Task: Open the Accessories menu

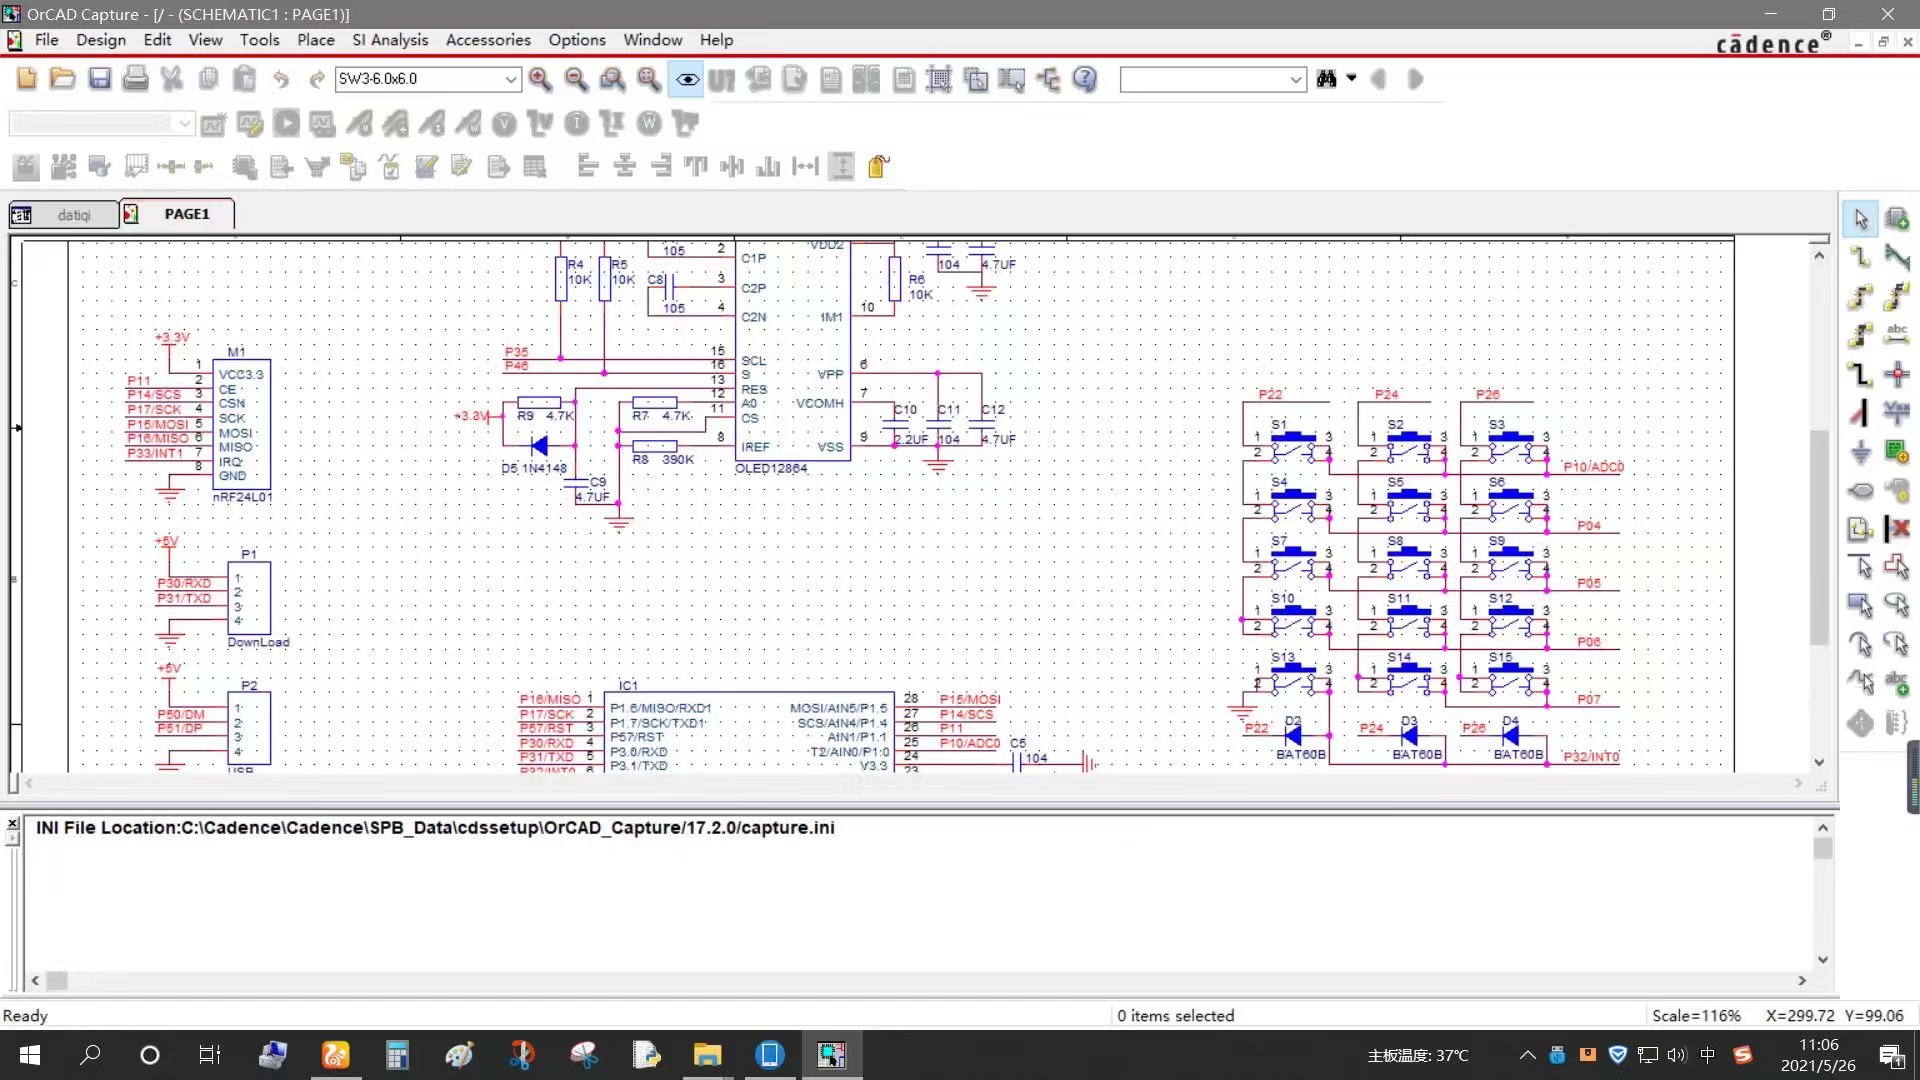Action: click(x=487, y=40)
